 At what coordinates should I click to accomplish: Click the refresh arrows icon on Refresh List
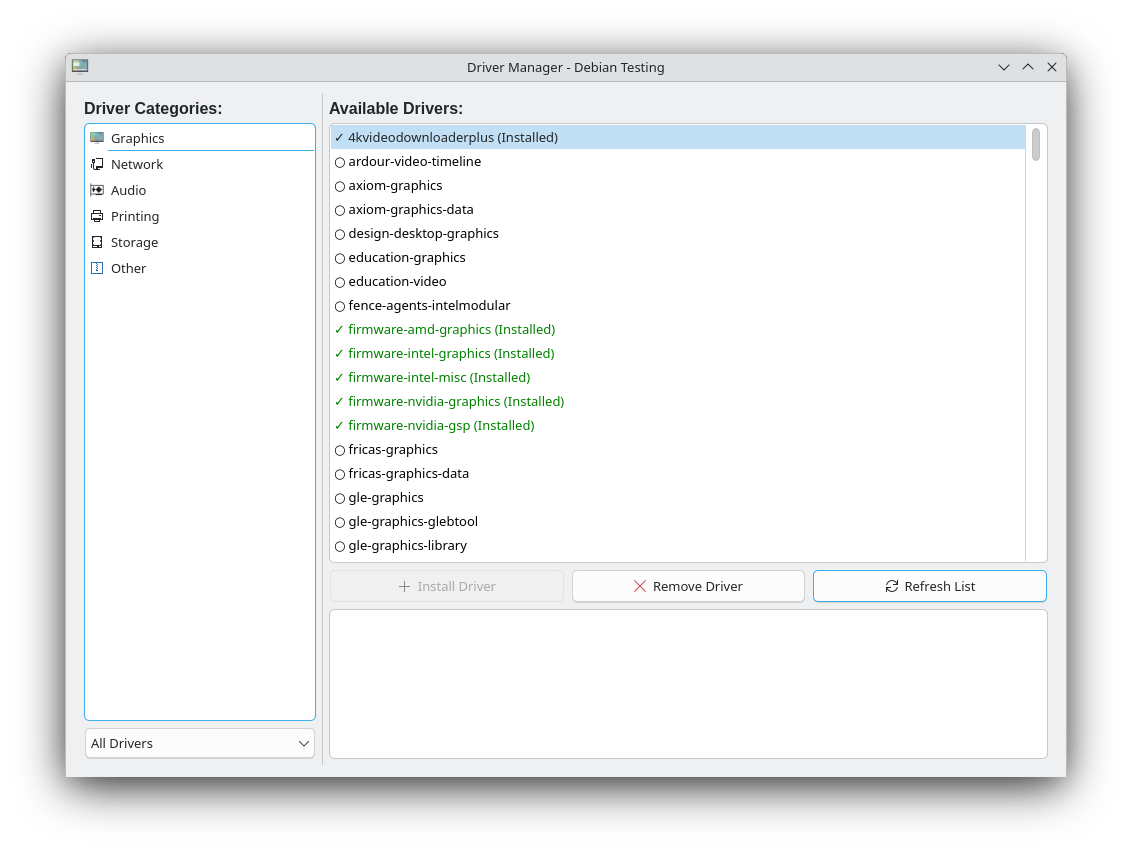(892, 586)
